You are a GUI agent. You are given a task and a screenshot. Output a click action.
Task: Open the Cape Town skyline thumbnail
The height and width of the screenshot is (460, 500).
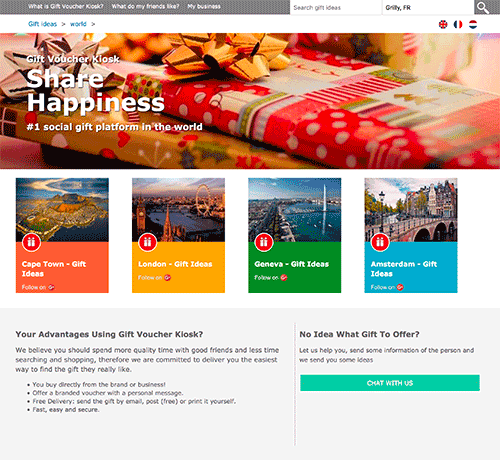coord(62,210)
